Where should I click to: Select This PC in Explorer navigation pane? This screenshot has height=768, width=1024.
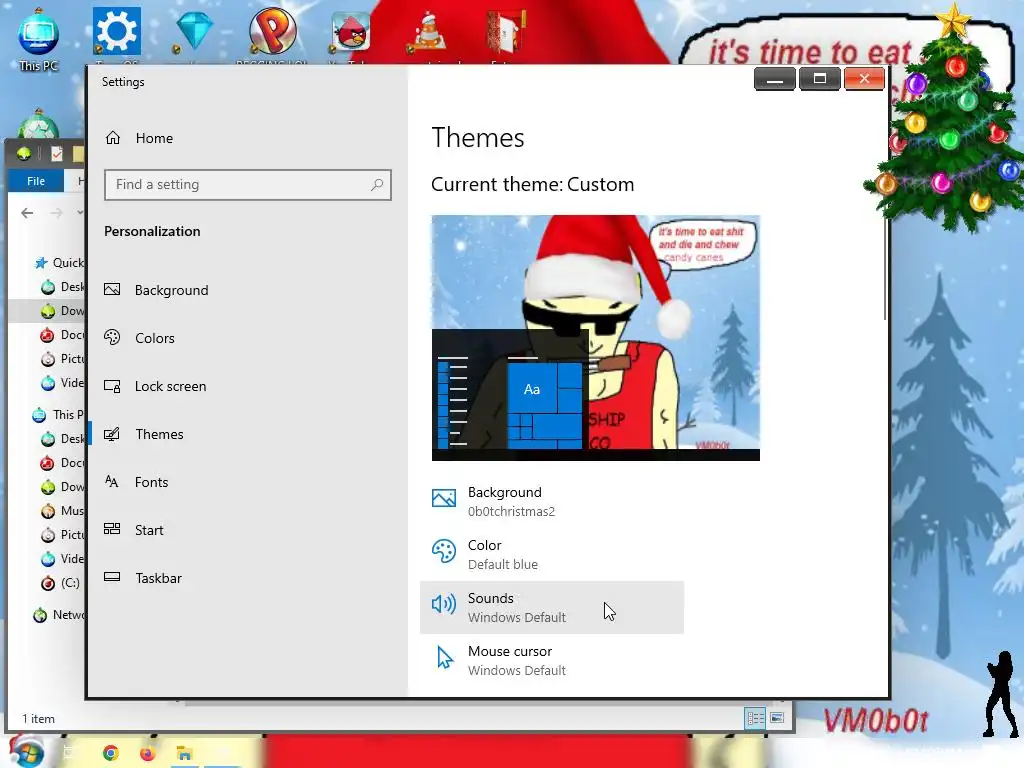tap(59, 415)
